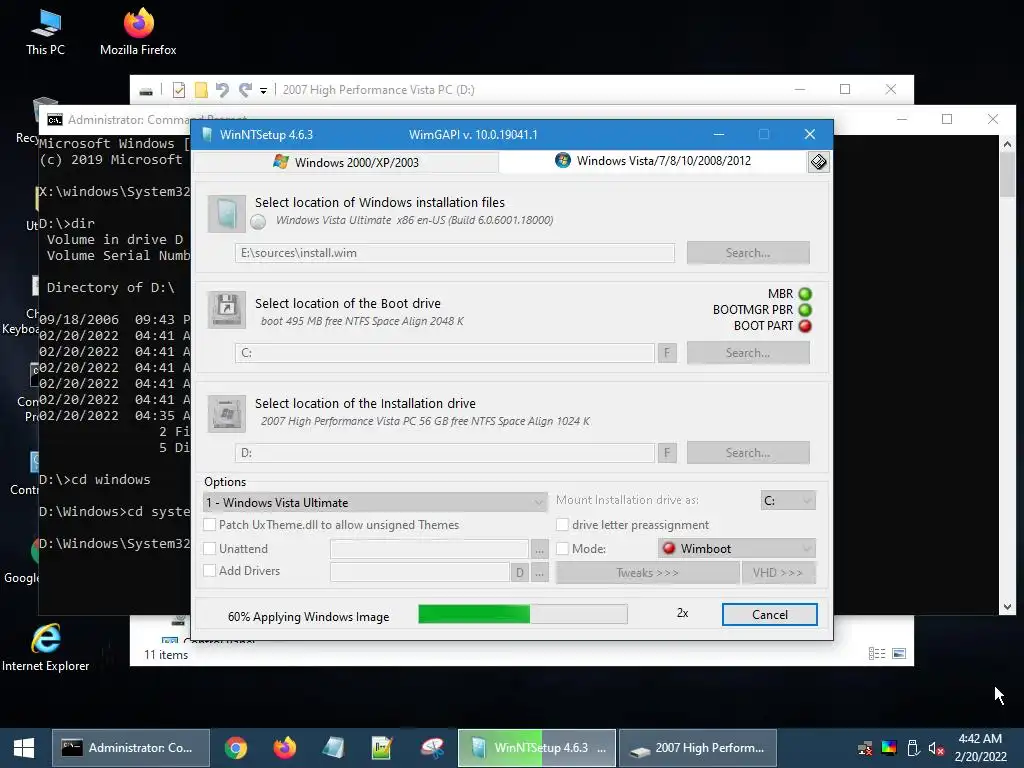
Task: Open the Wimboot mode dropdown
Action: [x=737, y=549]
